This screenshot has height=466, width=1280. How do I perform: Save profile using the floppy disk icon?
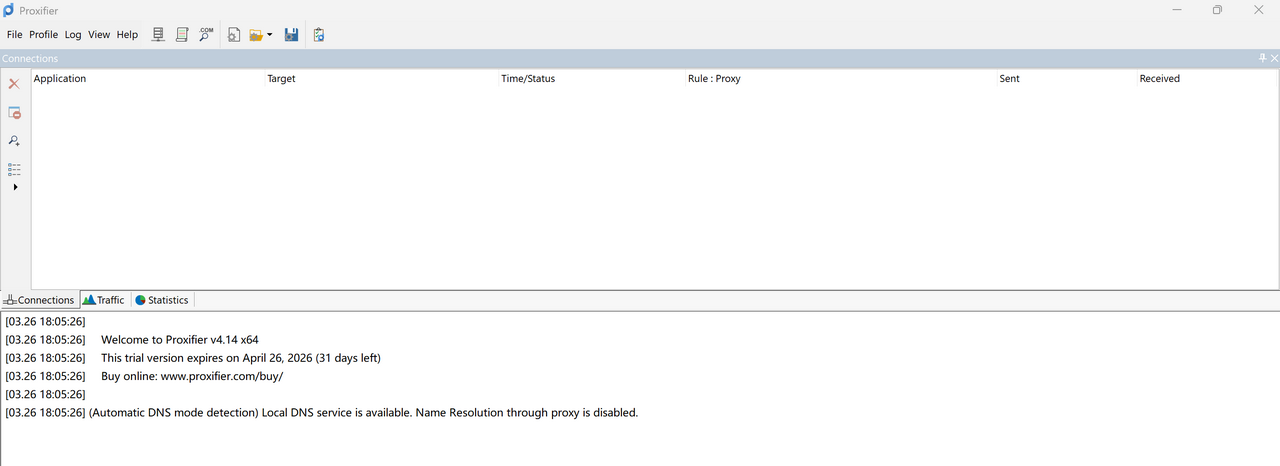tap(291, 35)
